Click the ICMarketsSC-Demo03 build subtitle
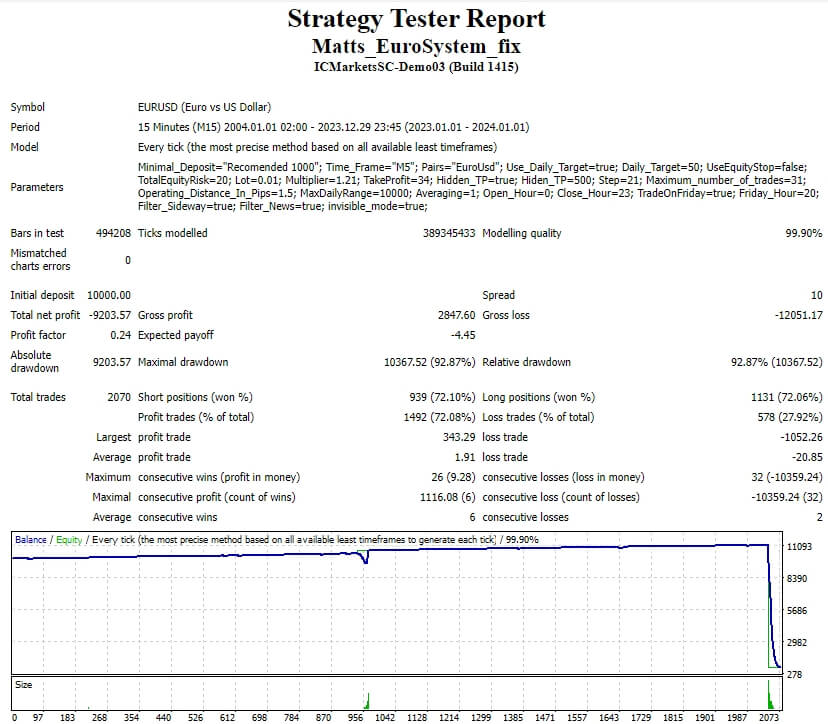Screen dimensions: 828x724 (416, 67)
